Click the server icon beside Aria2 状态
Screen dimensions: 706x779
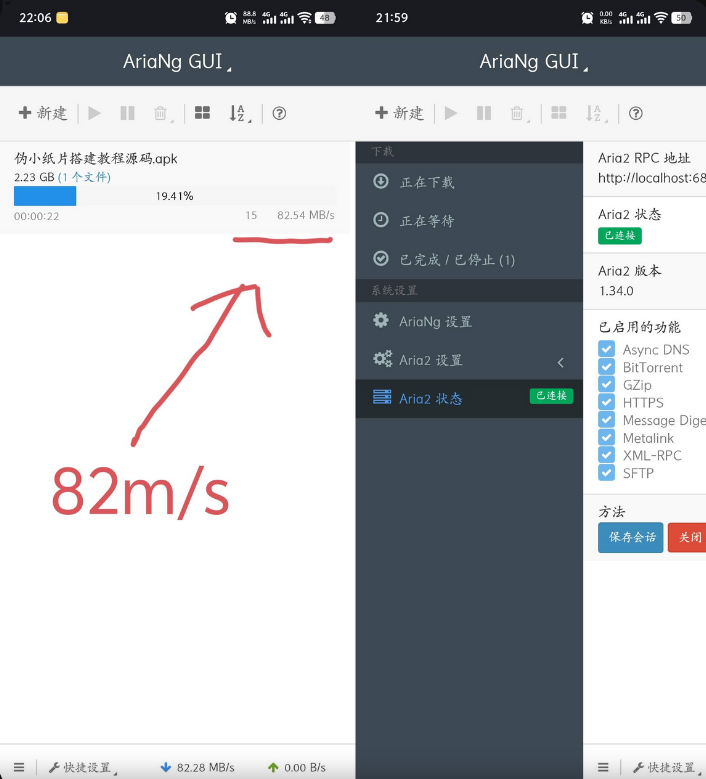382,397
